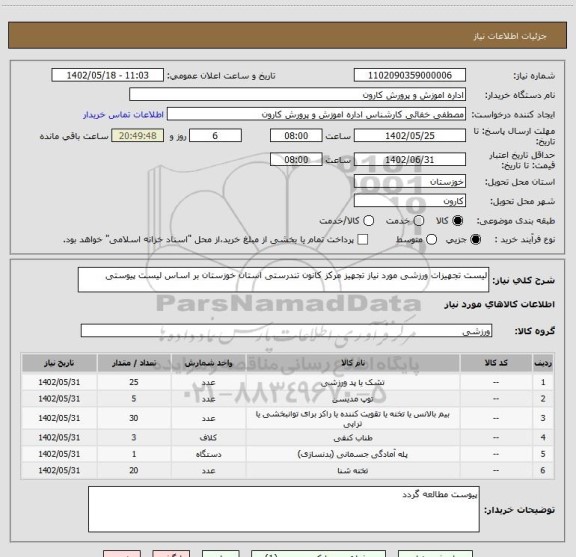
Task: Click the شرح کلی نیاز description box
Action: 283,280
